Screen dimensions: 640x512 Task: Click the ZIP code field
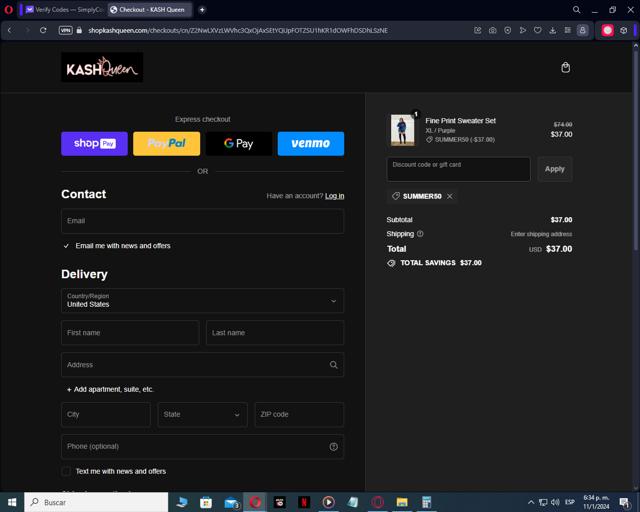tap(299, 414)
